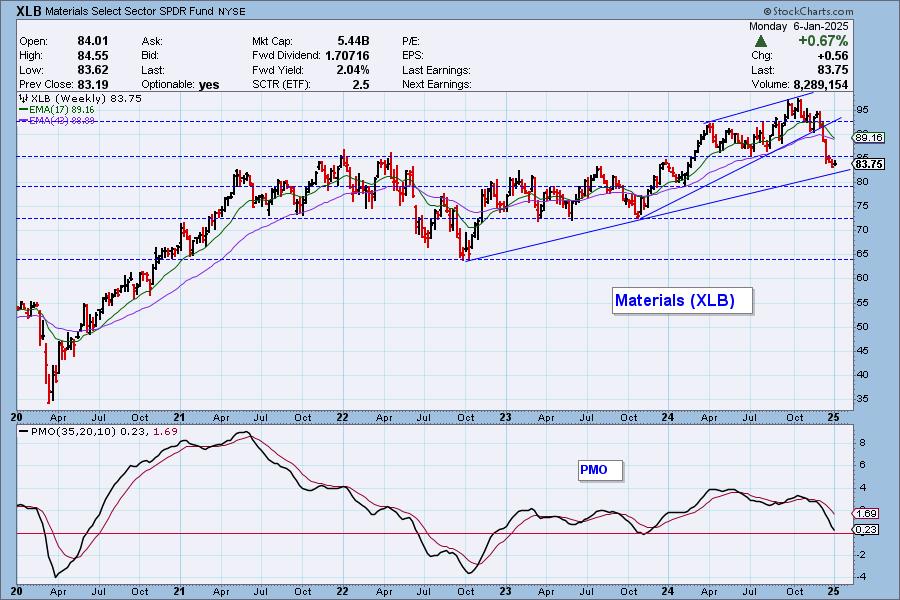Click the 60 price scale label

click(863, 278)
